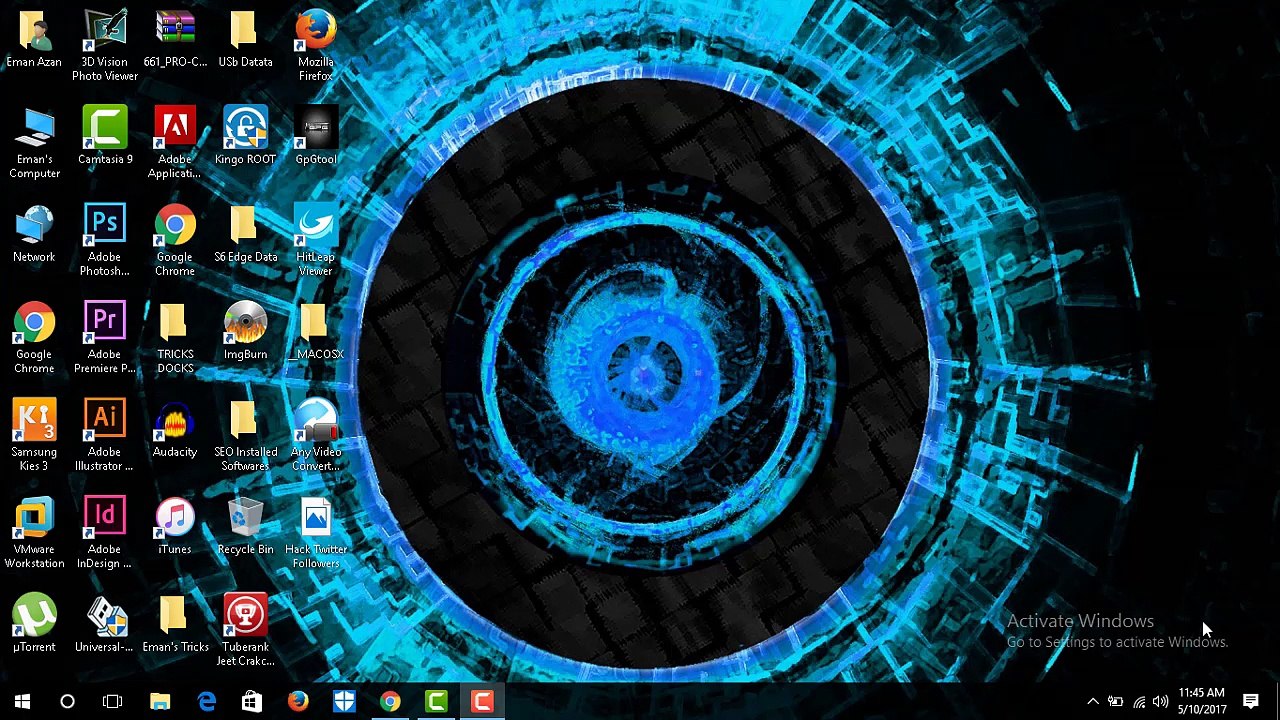Launch Mozilla Firefox from the desktop
The image size is (1280, 720).
315,46
